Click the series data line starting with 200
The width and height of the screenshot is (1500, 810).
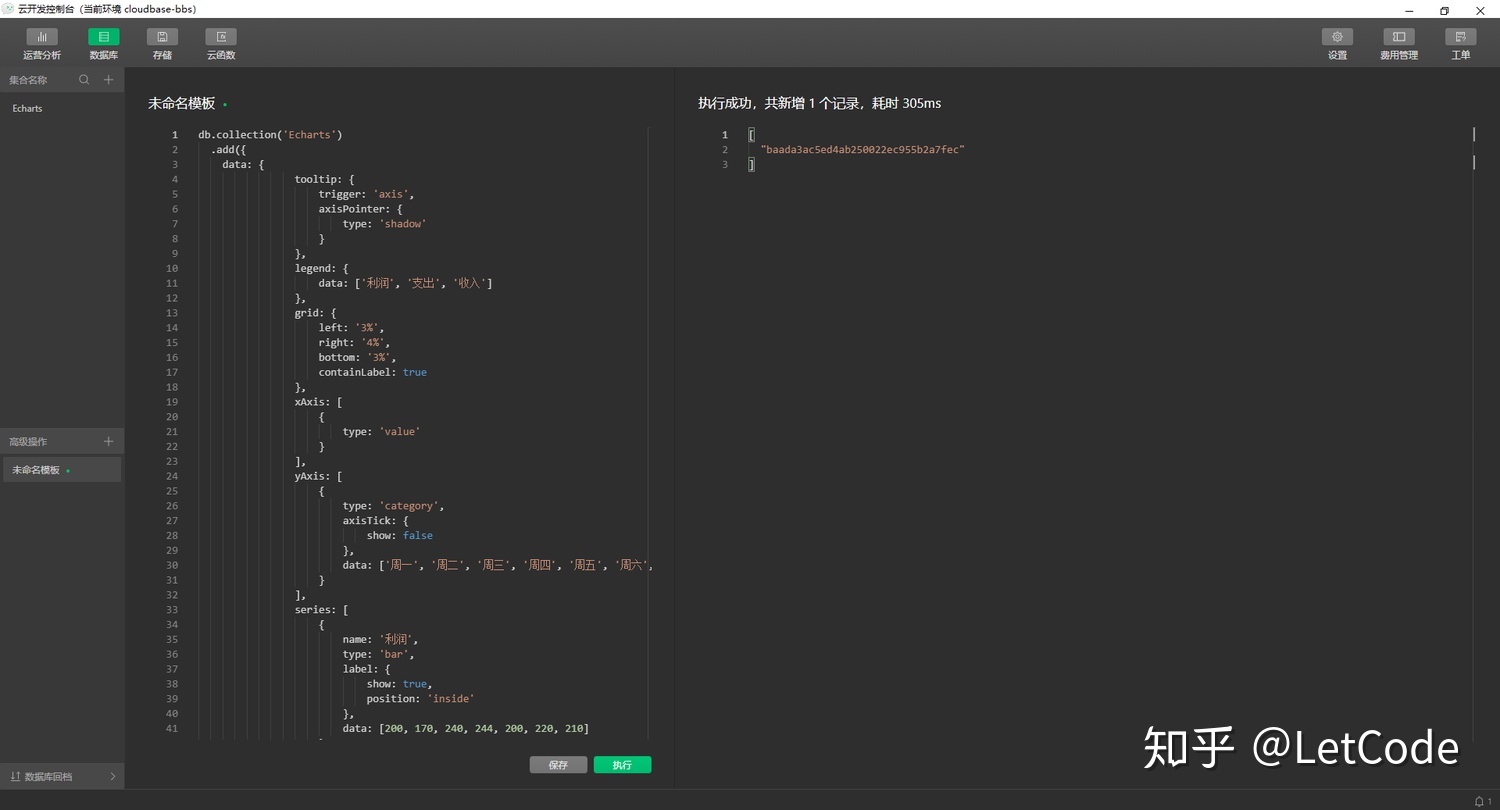[x=465, y=728]
